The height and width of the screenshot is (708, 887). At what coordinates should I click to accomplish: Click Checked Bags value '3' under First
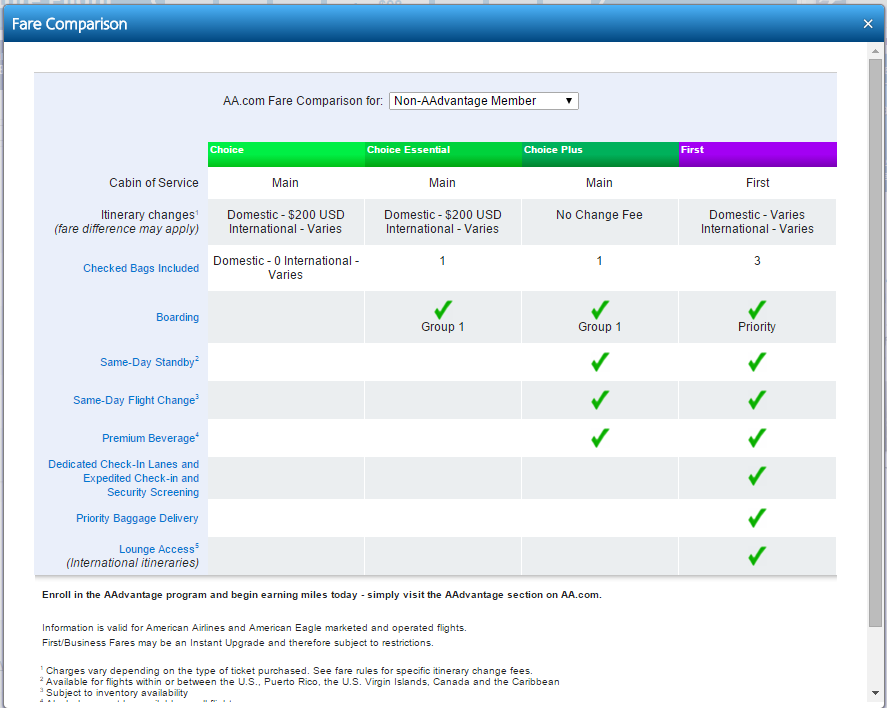[757, 261]
